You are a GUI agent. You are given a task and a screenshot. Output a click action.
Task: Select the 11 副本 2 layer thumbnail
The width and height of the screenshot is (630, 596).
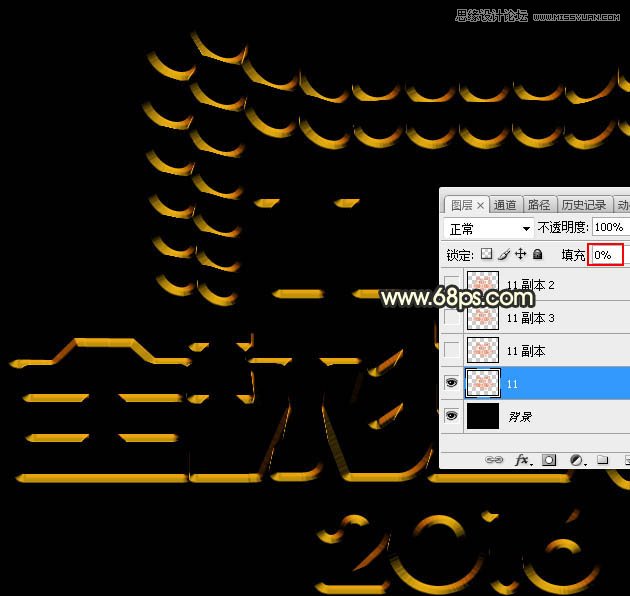coord(483,284)
